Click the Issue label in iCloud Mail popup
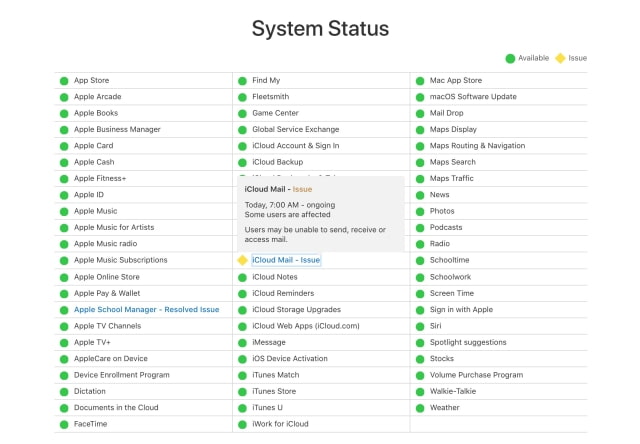 click(302, 189)
